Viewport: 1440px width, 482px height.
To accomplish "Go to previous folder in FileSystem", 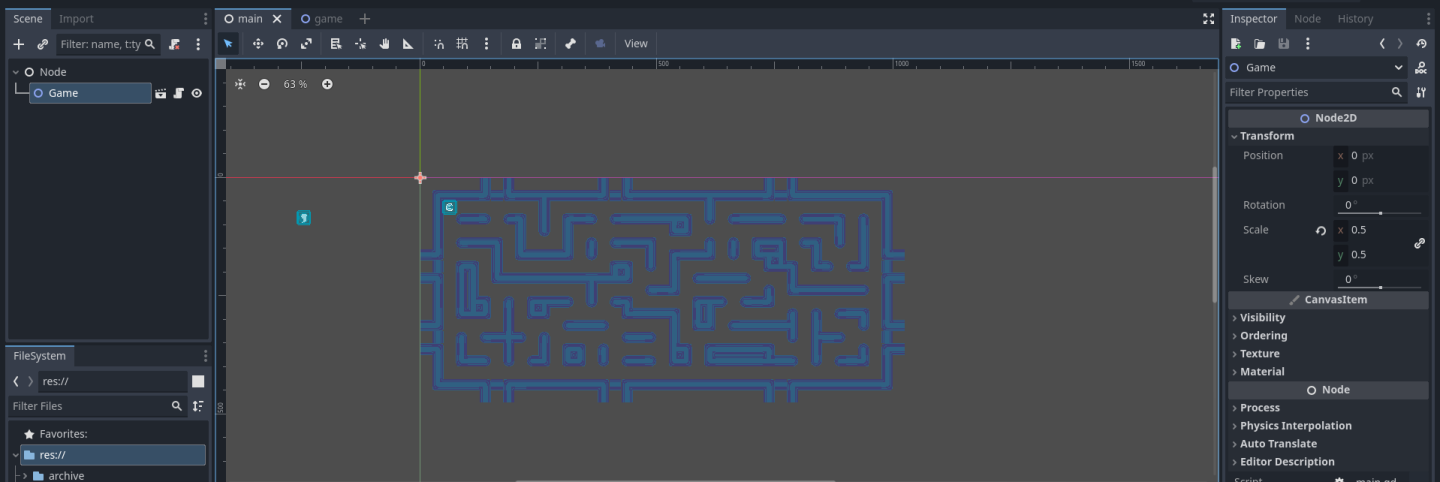I will [16, 381].
